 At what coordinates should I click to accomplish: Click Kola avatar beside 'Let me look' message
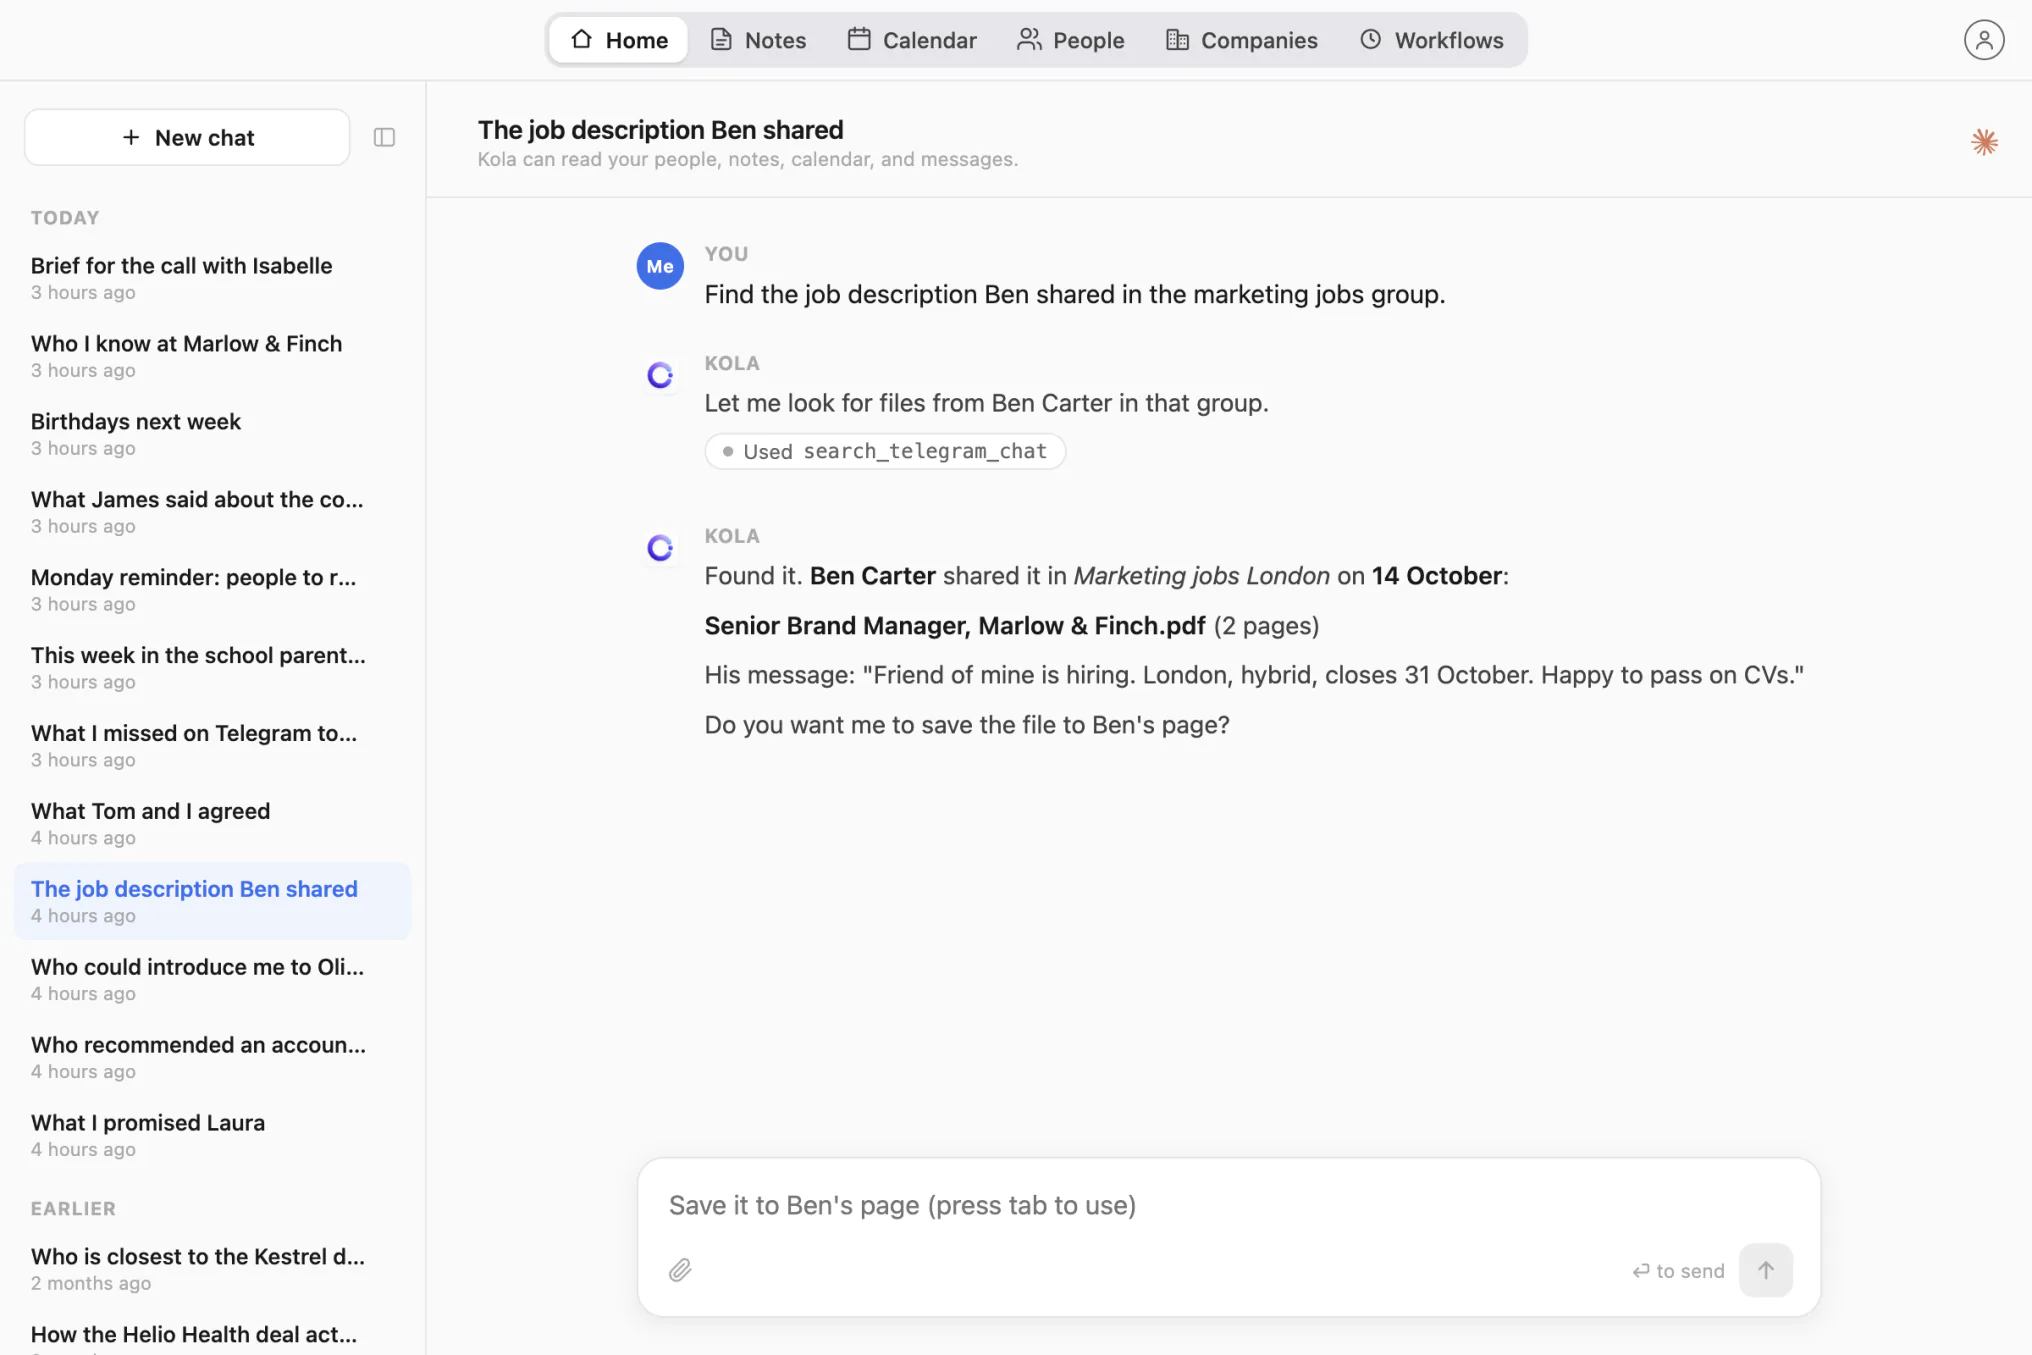pyautogui.click(x=660, y=375)
